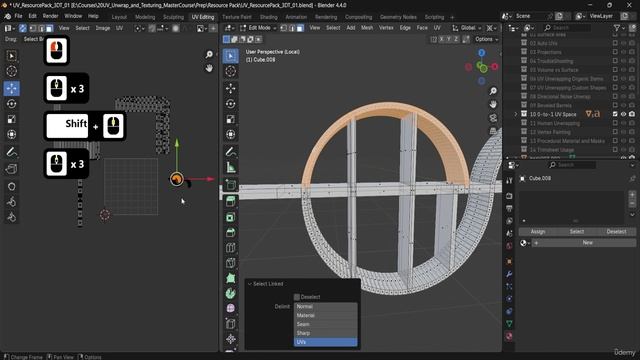640x360 pixels.
Task: Choose Seam in the Delimit list
Action: [x=325, y=324]
